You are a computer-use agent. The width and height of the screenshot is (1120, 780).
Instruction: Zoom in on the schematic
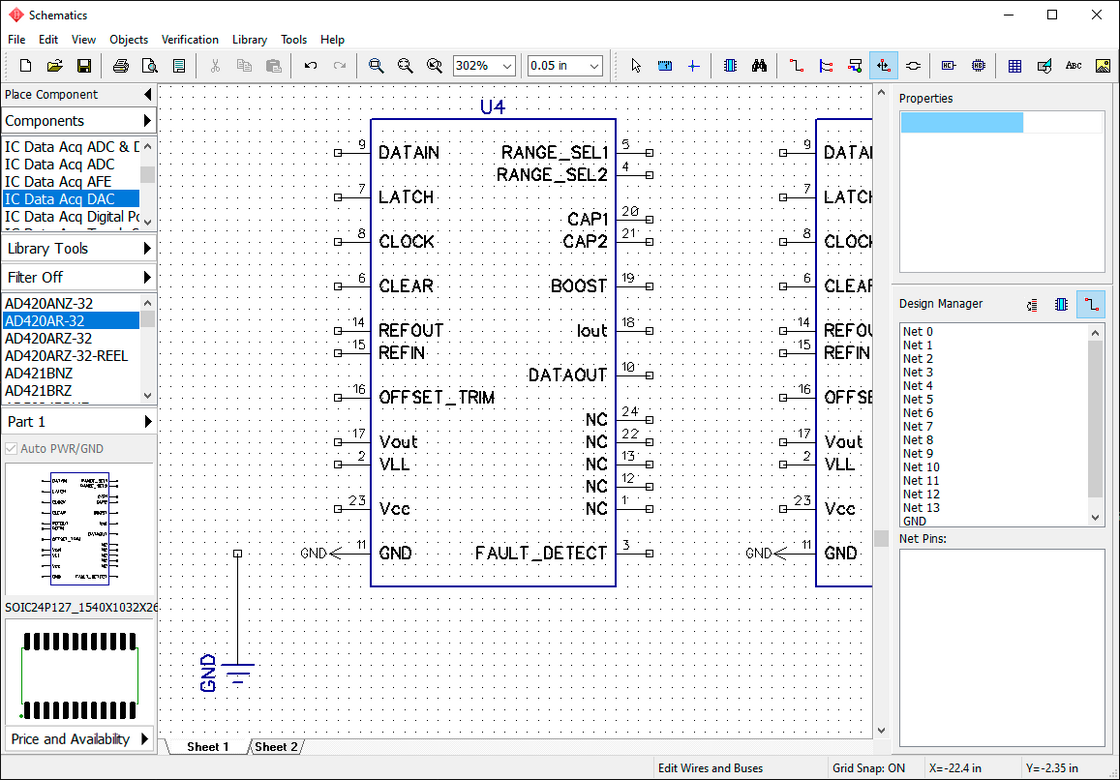click(376, 66)
